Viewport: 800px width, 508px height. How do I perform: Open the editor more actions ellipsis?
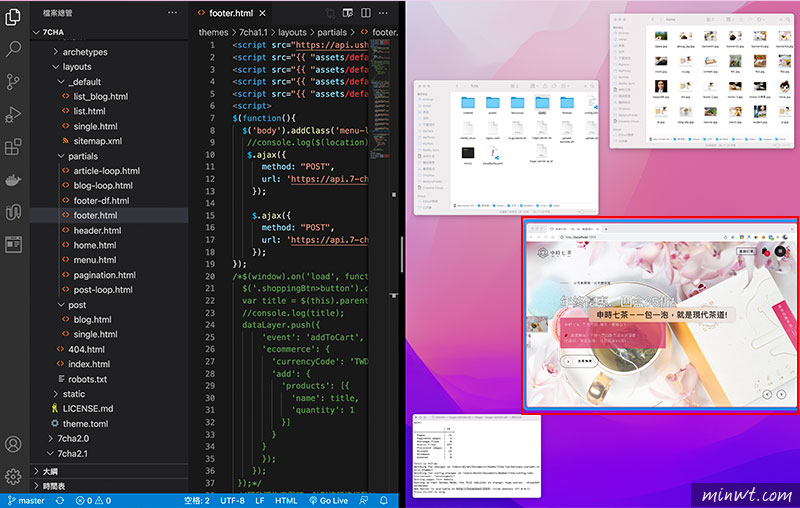383,13
